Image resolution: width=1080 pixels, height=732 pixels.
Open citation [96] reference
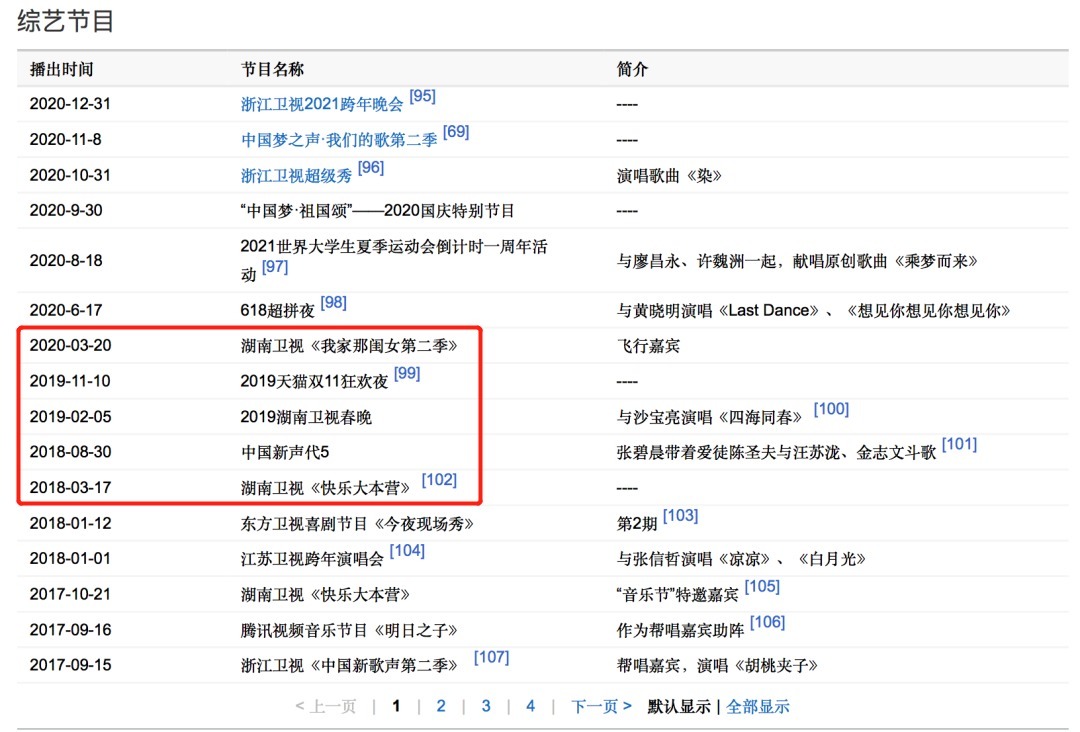pyautogui.click(x=371, y=167)
